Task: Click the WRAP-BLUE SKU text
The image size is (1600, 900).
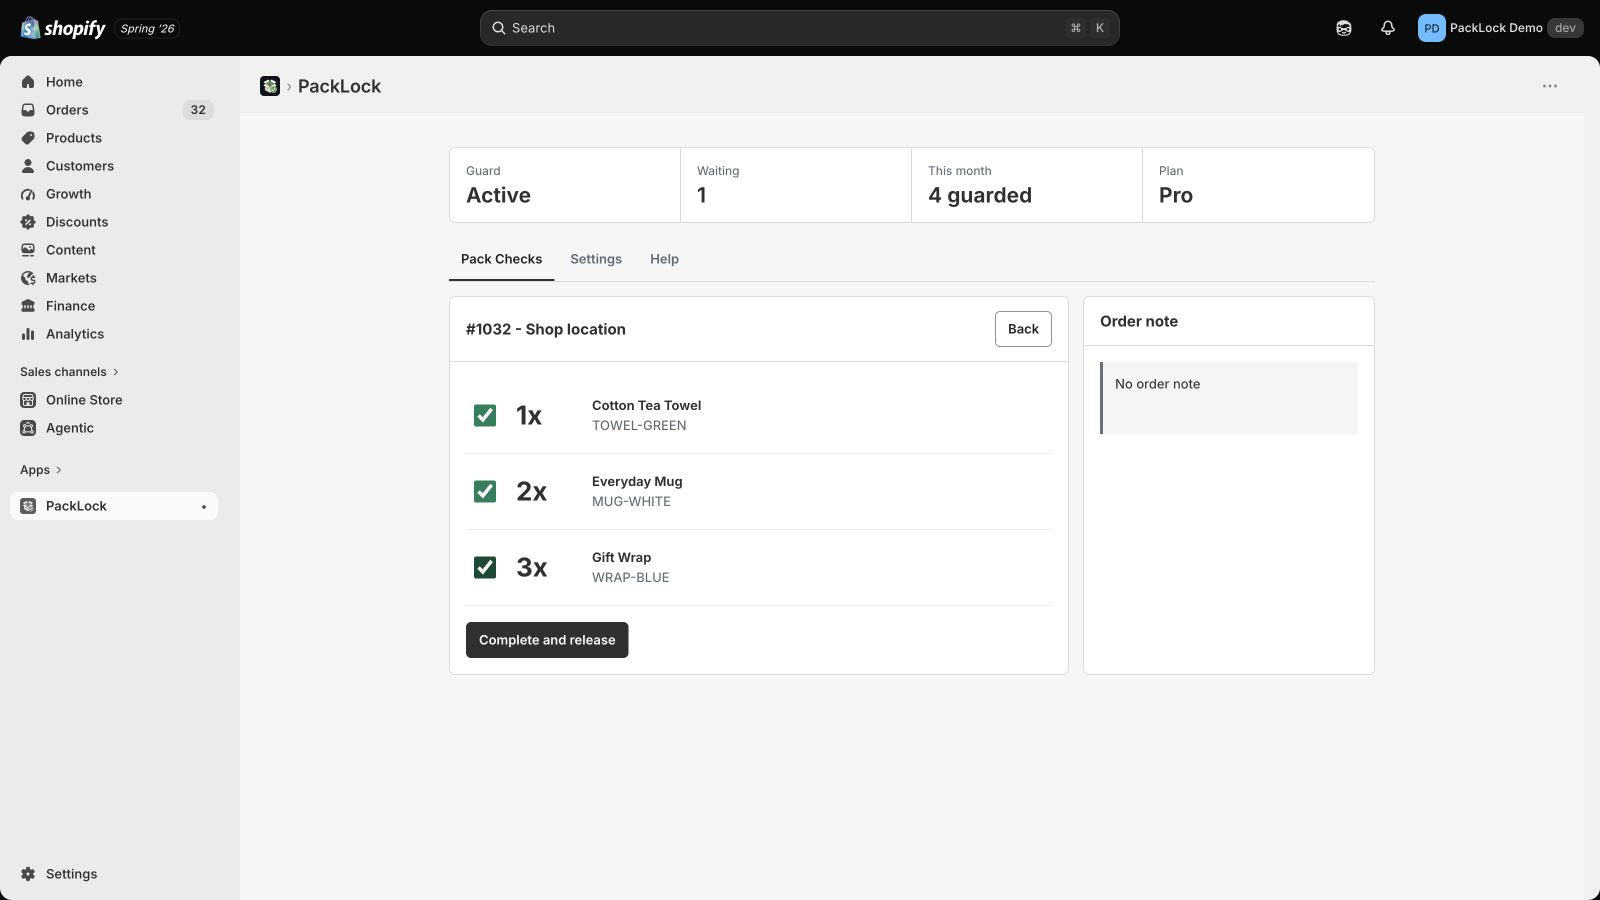Action: (x=631, y=578)
